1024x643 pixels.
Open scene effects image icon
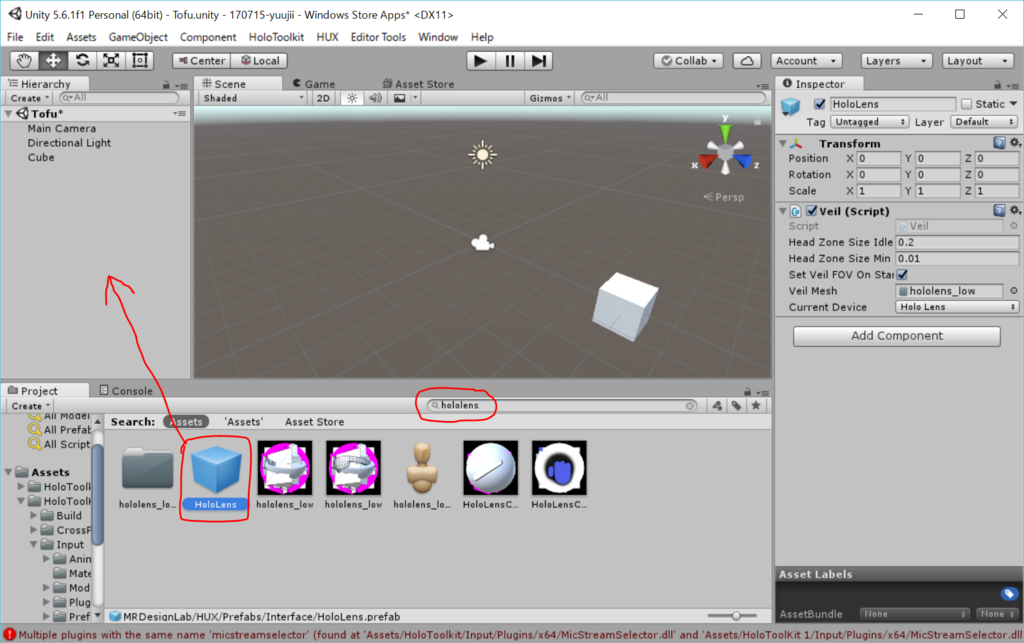point(399,98)
